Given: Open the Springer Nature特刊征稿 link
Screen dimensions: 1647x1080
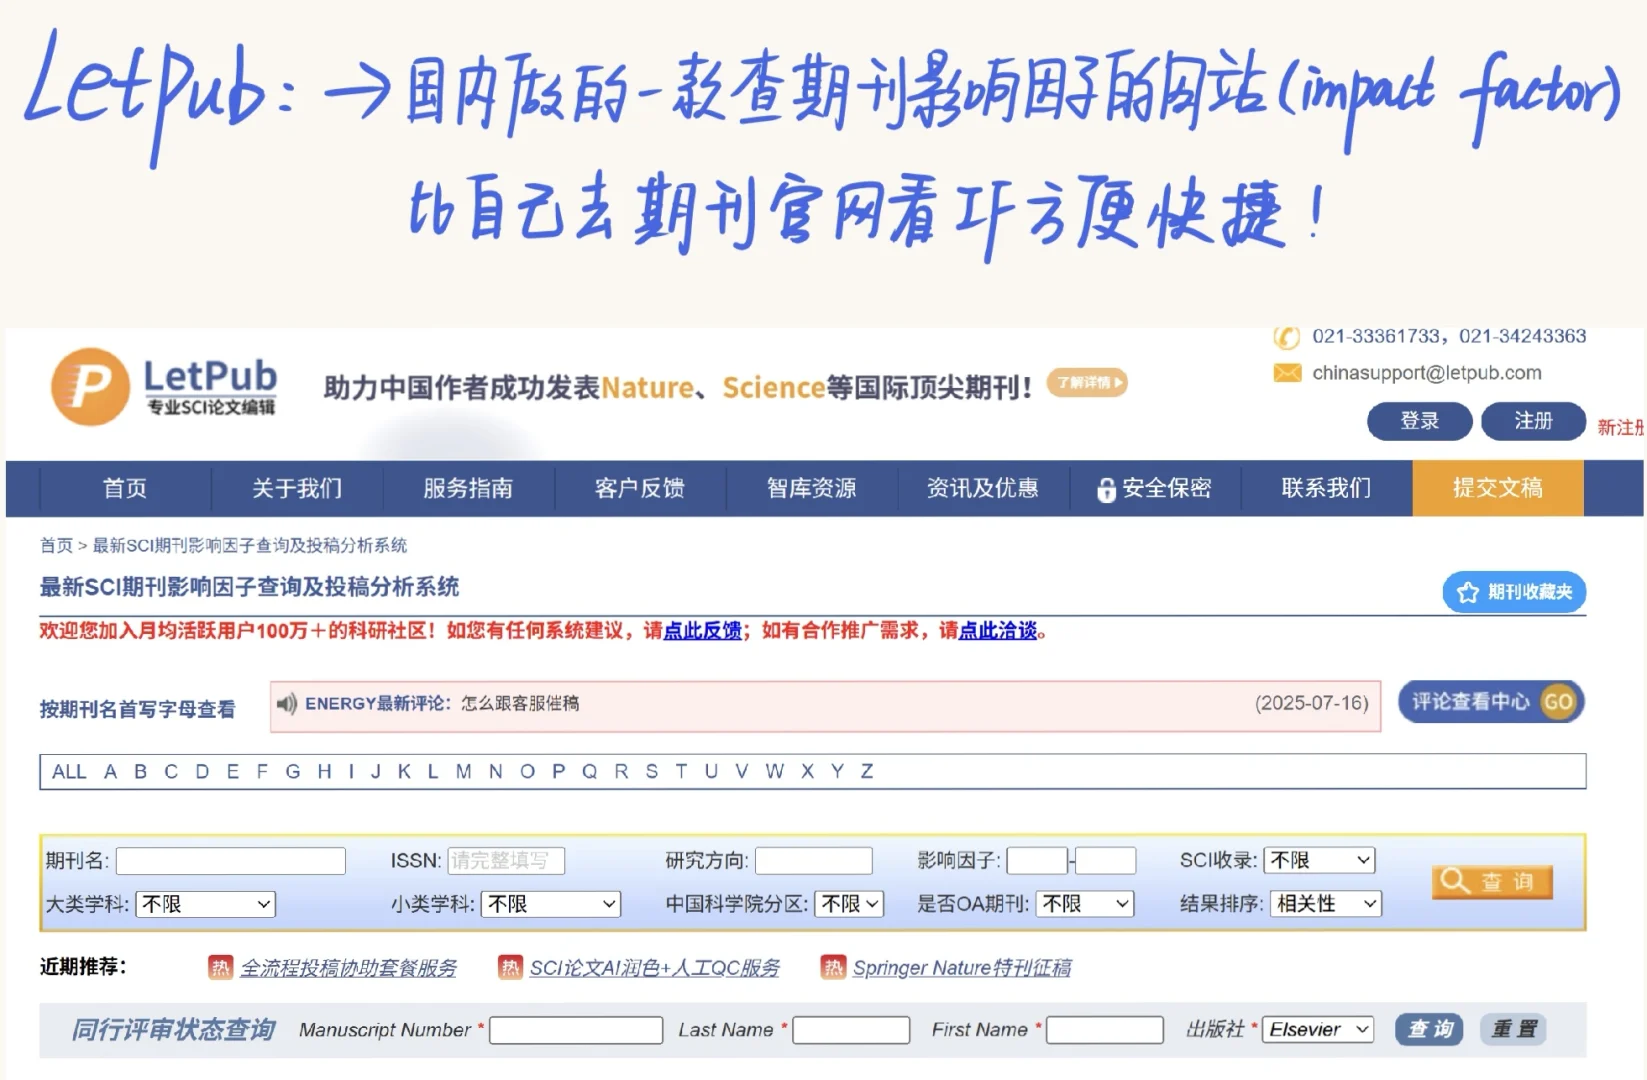Looking at the screenshot, I should pyautogui.click(x=962, y=967).
